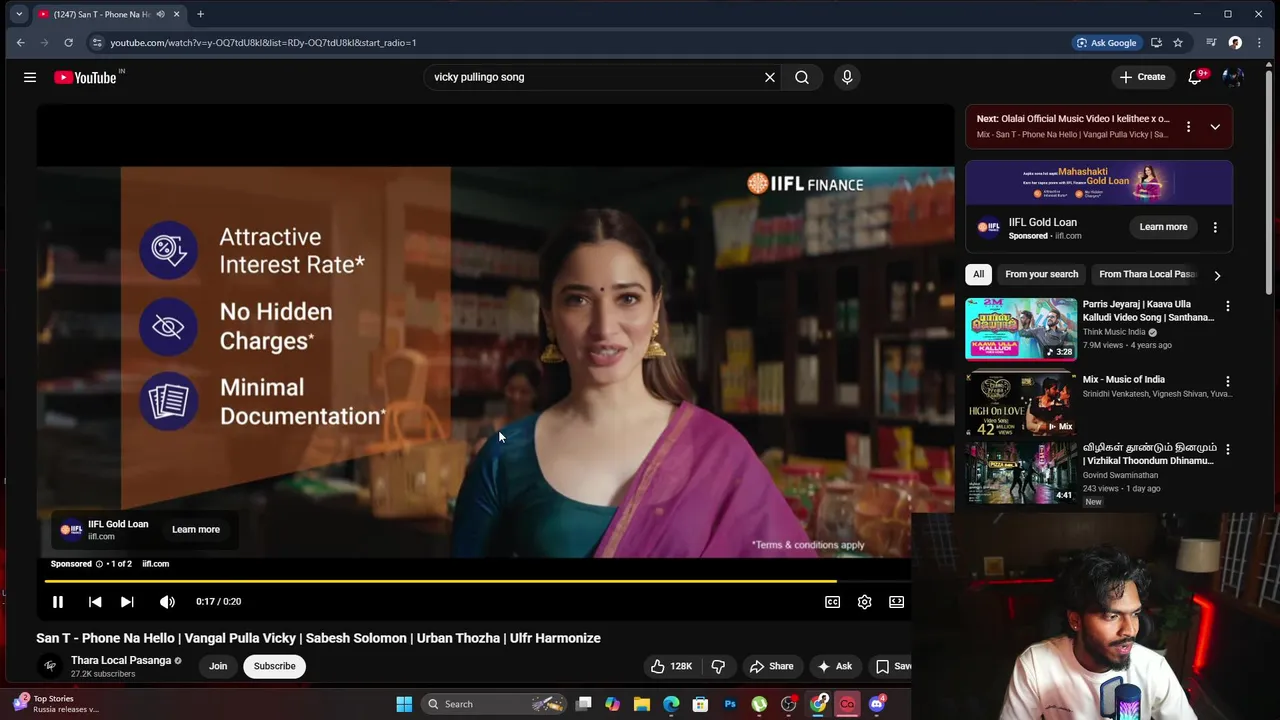Open the Chrome three-dot menu
1280x720 pixels.
(x=1258, y=43)
